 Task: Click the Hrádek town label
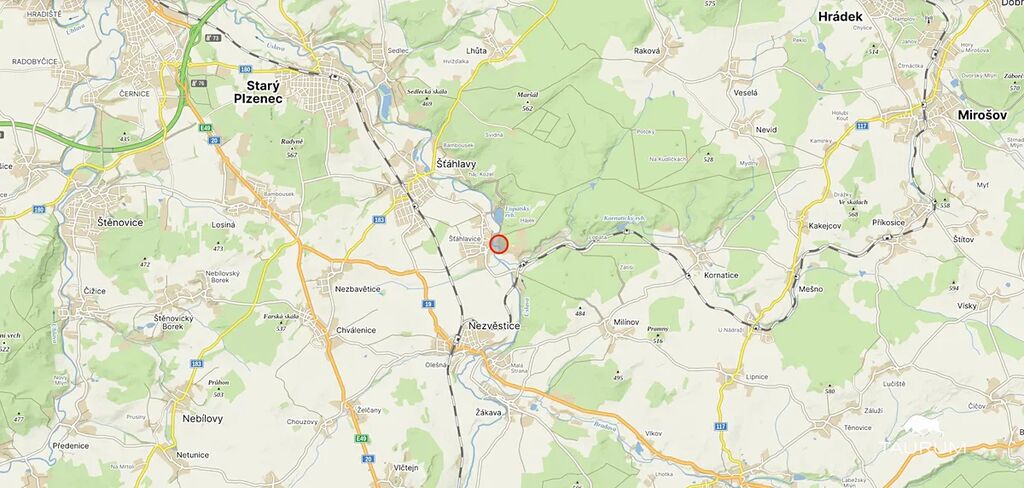[x=840, y=17]
